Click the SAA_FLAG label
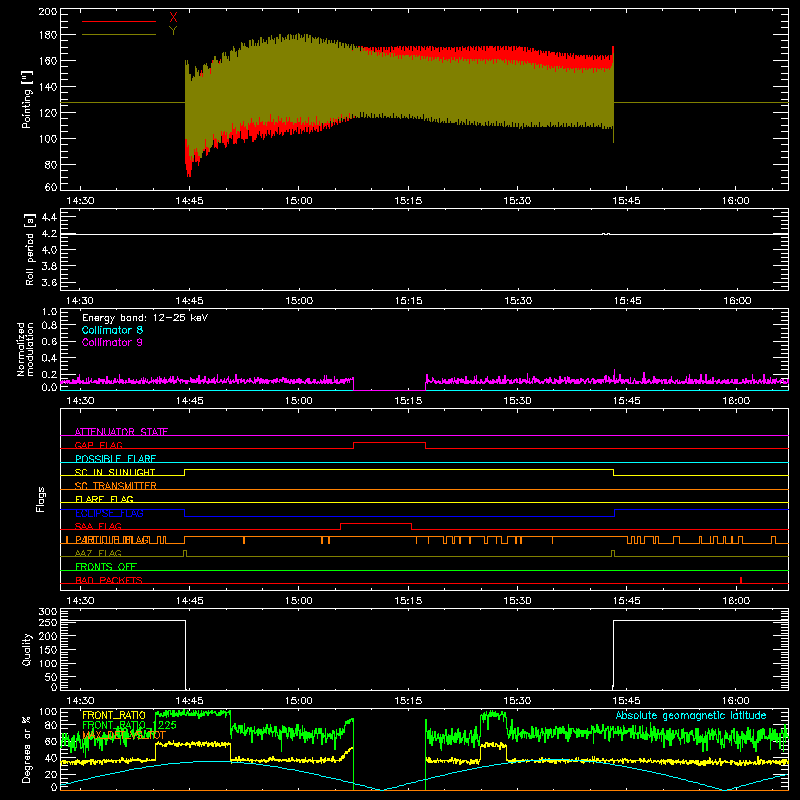Screen dimensions: 800x800 (98, 526)
